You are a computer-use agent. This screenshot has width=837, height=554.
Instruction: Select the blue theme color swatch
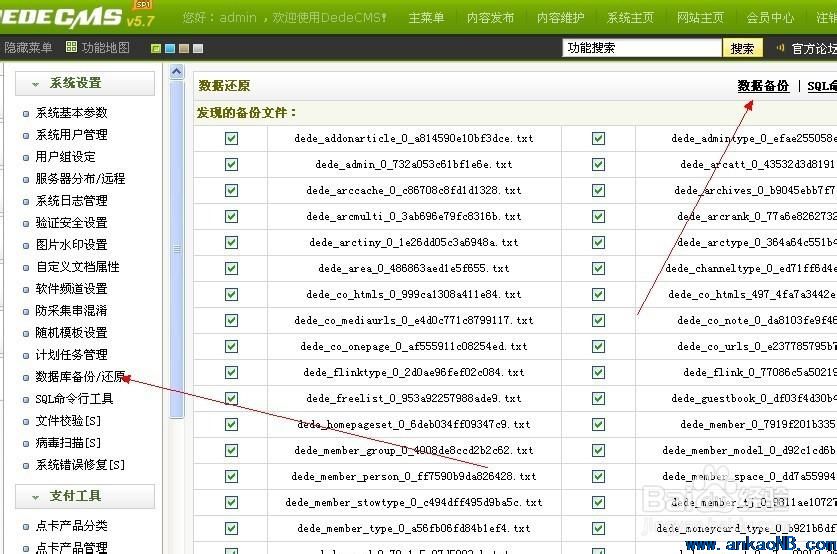(170, 48)
